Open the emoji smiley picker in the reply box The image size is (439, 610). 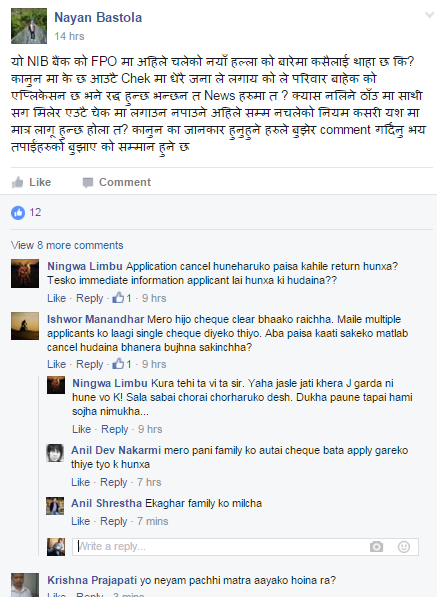point(404,547)
